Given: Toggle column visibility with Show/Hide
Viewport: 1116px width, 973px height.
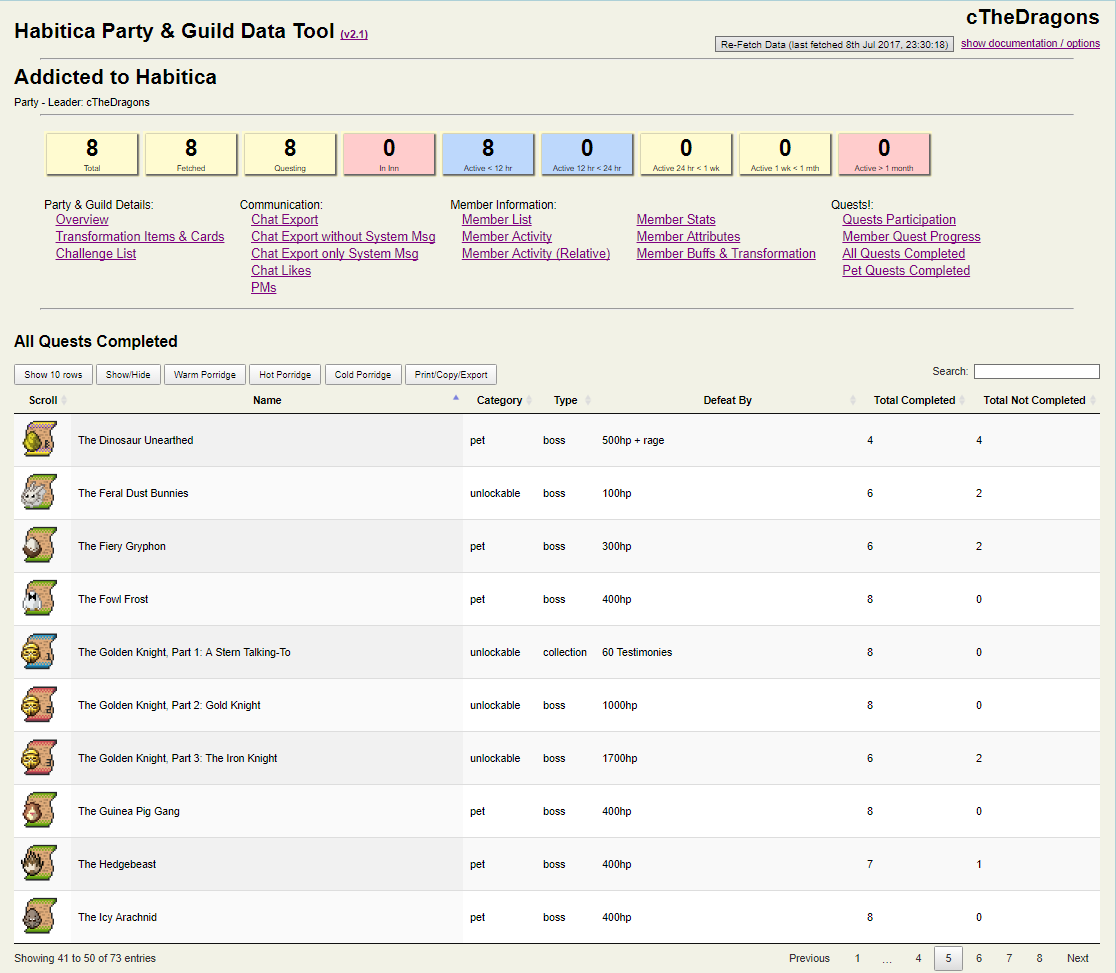Looking at the screenshot, I should (127, 374).
